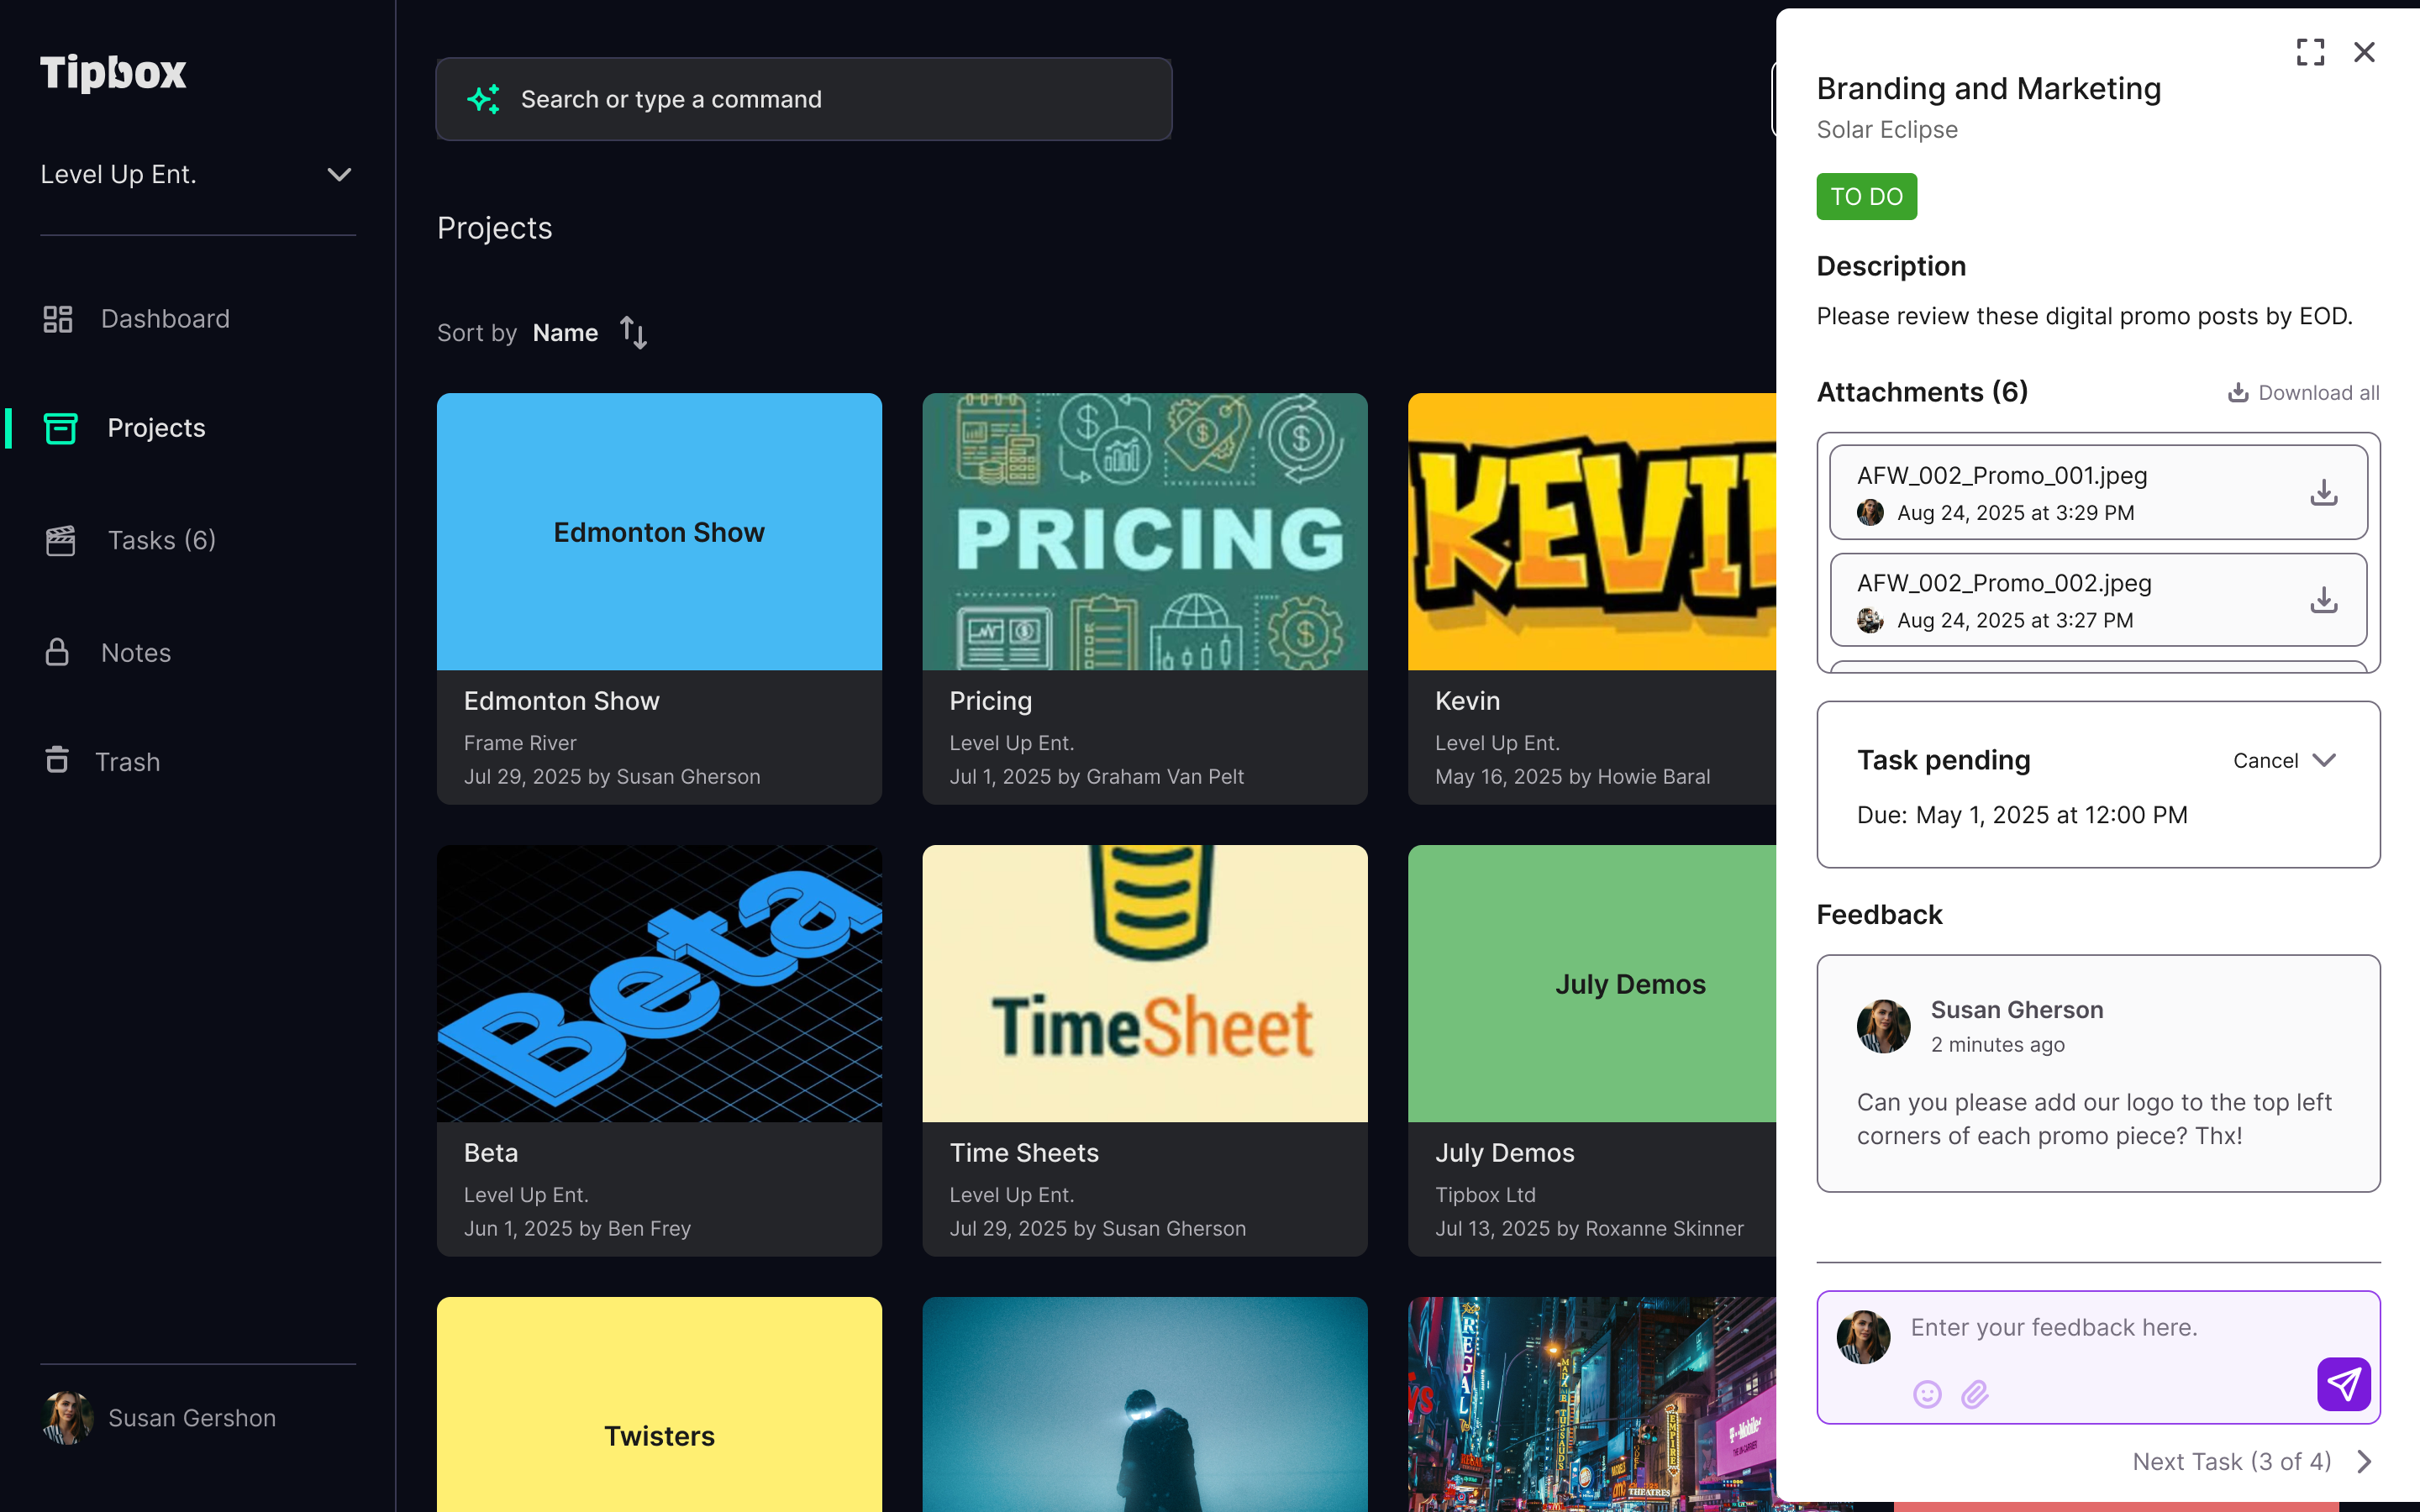Click the Dashboard grid icon

coord(58,319)
